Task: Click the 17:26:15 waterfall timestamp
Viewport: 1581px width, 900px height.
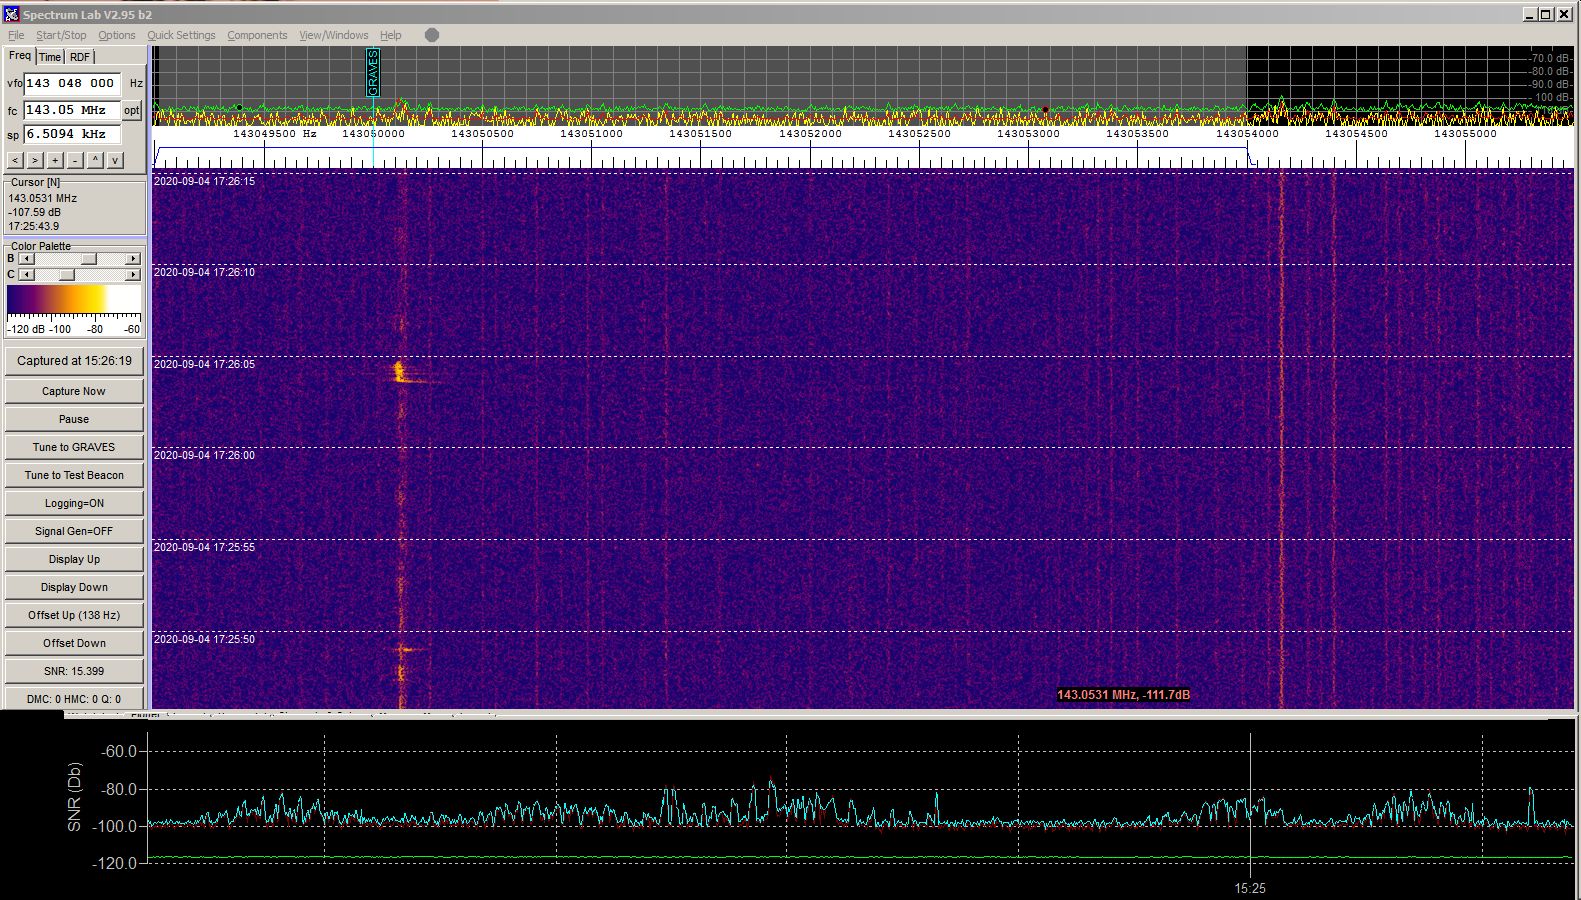Action: coord(204,181)
